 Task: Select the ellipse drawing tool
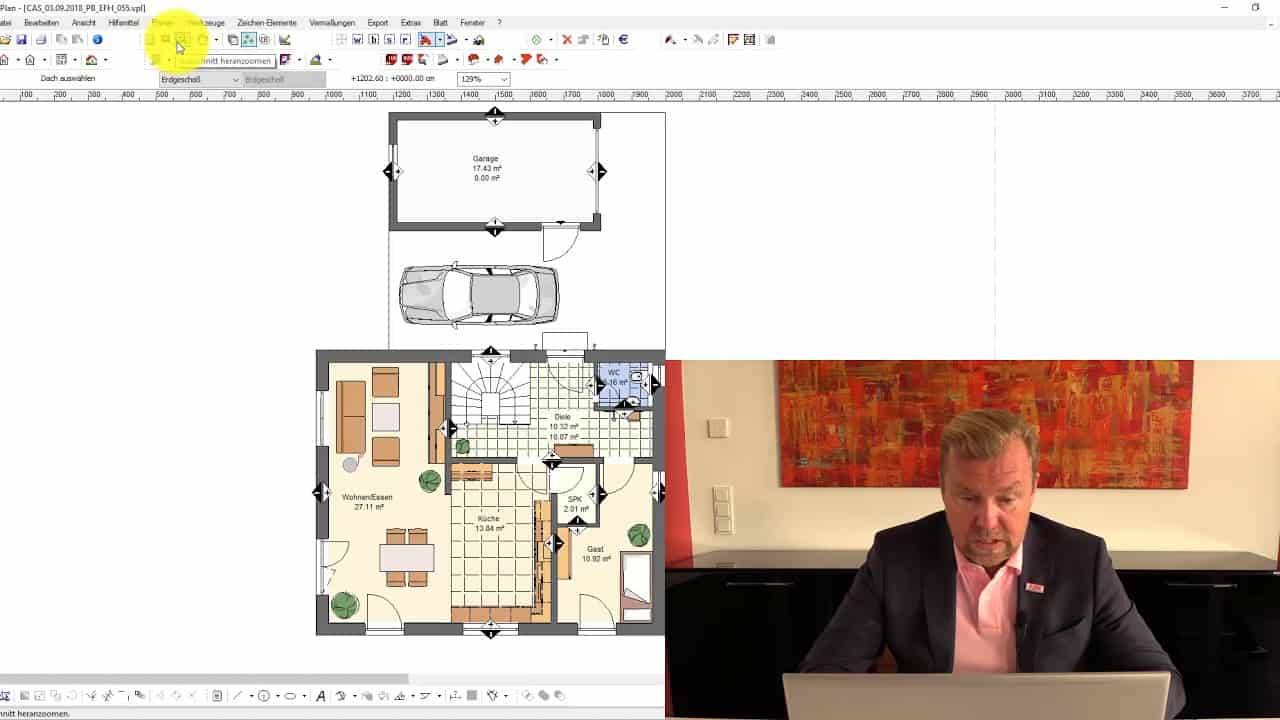[290, 696]
